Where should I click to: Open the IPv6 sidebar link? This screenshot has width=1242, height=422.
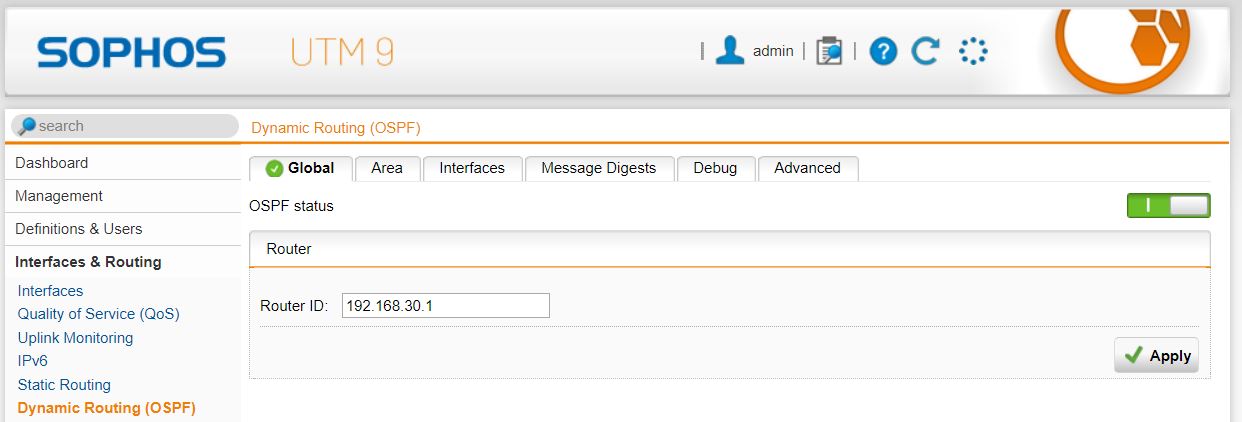pyautogui.click(x=33, y=361)
